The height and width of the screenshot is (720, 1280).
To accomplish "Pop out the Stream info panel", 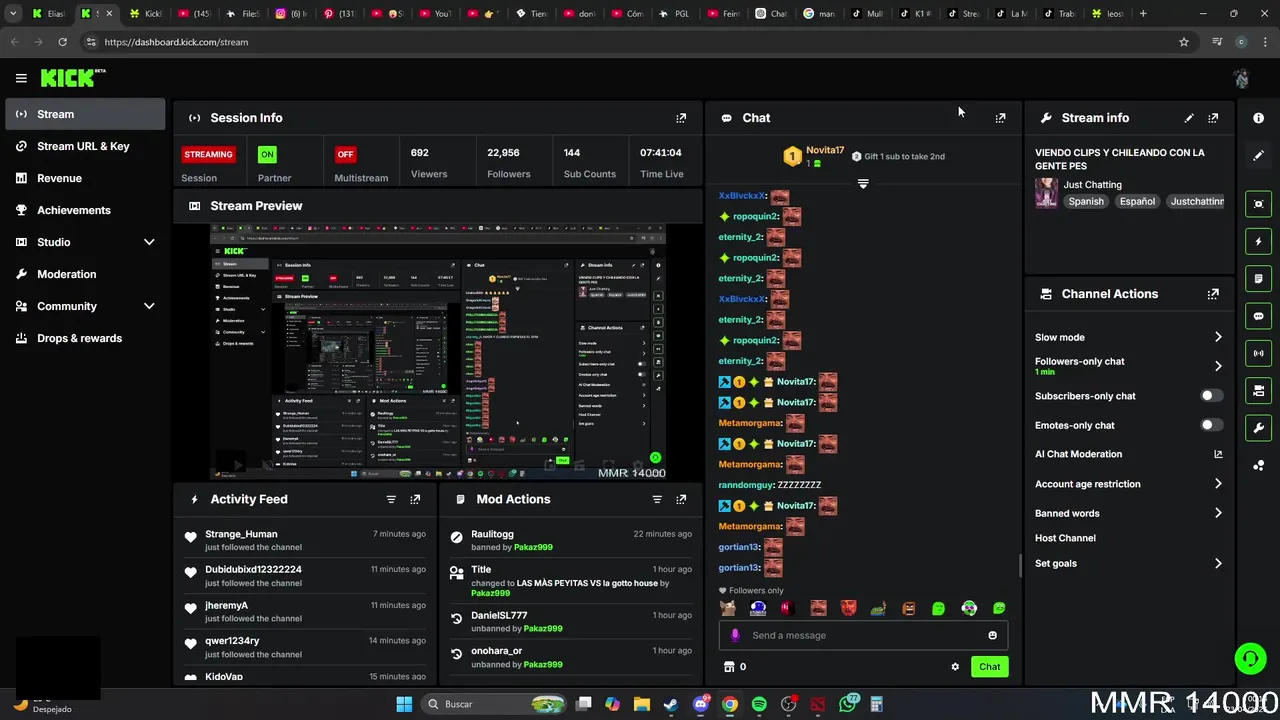I will (1213, 118).
